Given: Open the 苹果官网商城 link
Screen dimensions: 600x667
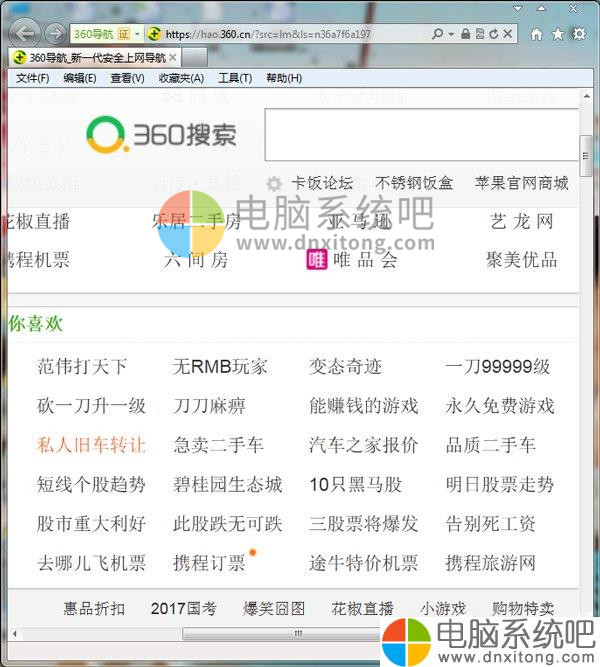Looking at the screenshot, I should pos(522,183).
